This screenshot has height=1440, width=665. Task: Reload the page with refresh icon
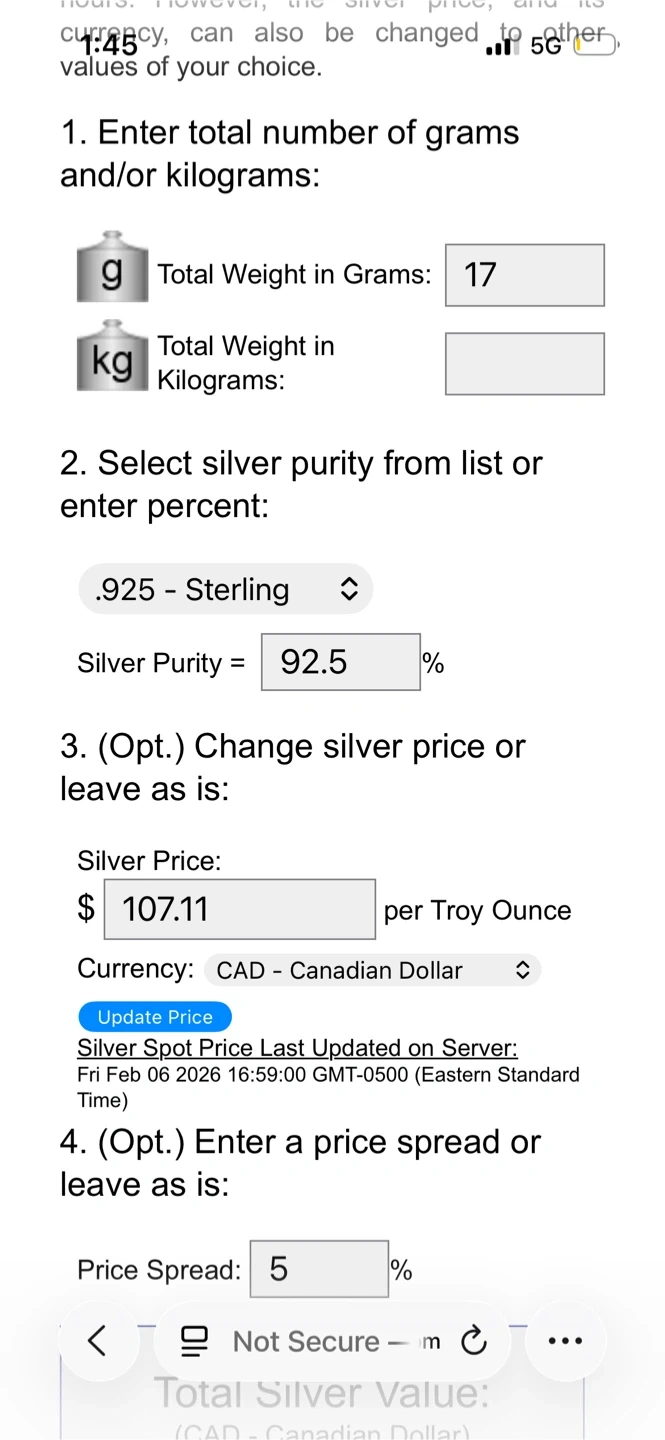tap(474, 1341)
